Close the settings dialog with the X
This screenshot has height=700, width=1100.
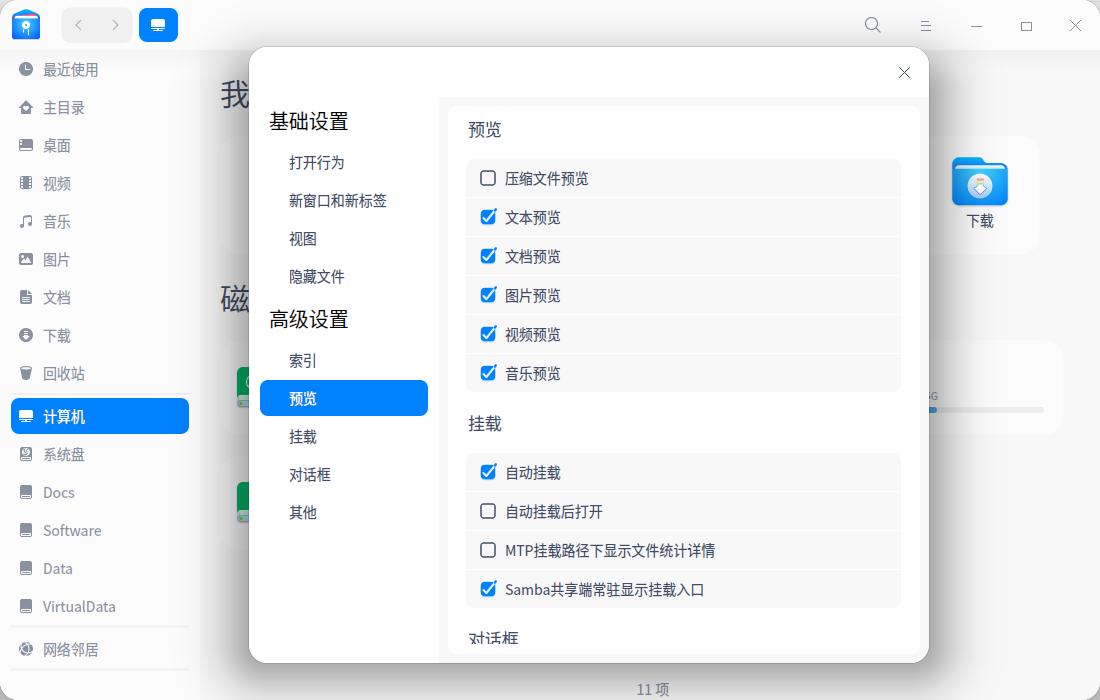(904, 72)
